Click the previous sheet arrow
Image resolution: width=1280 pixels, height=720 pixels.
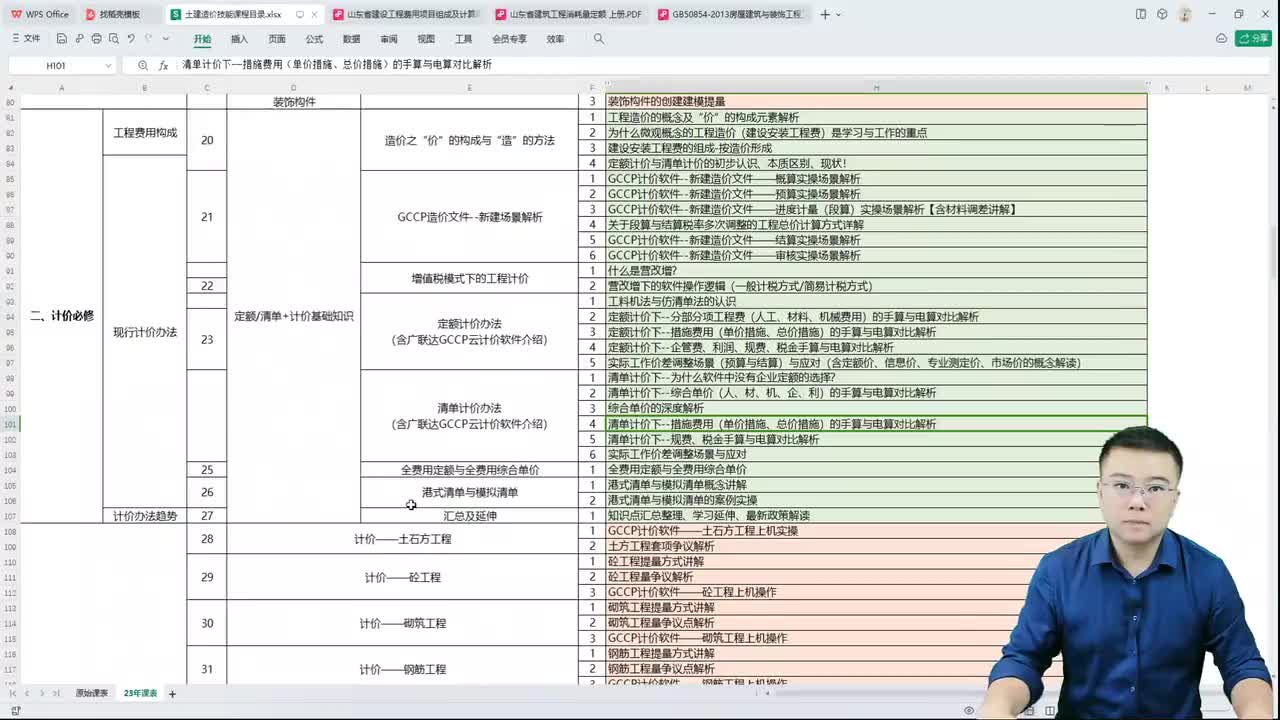[x=27, y=693]
